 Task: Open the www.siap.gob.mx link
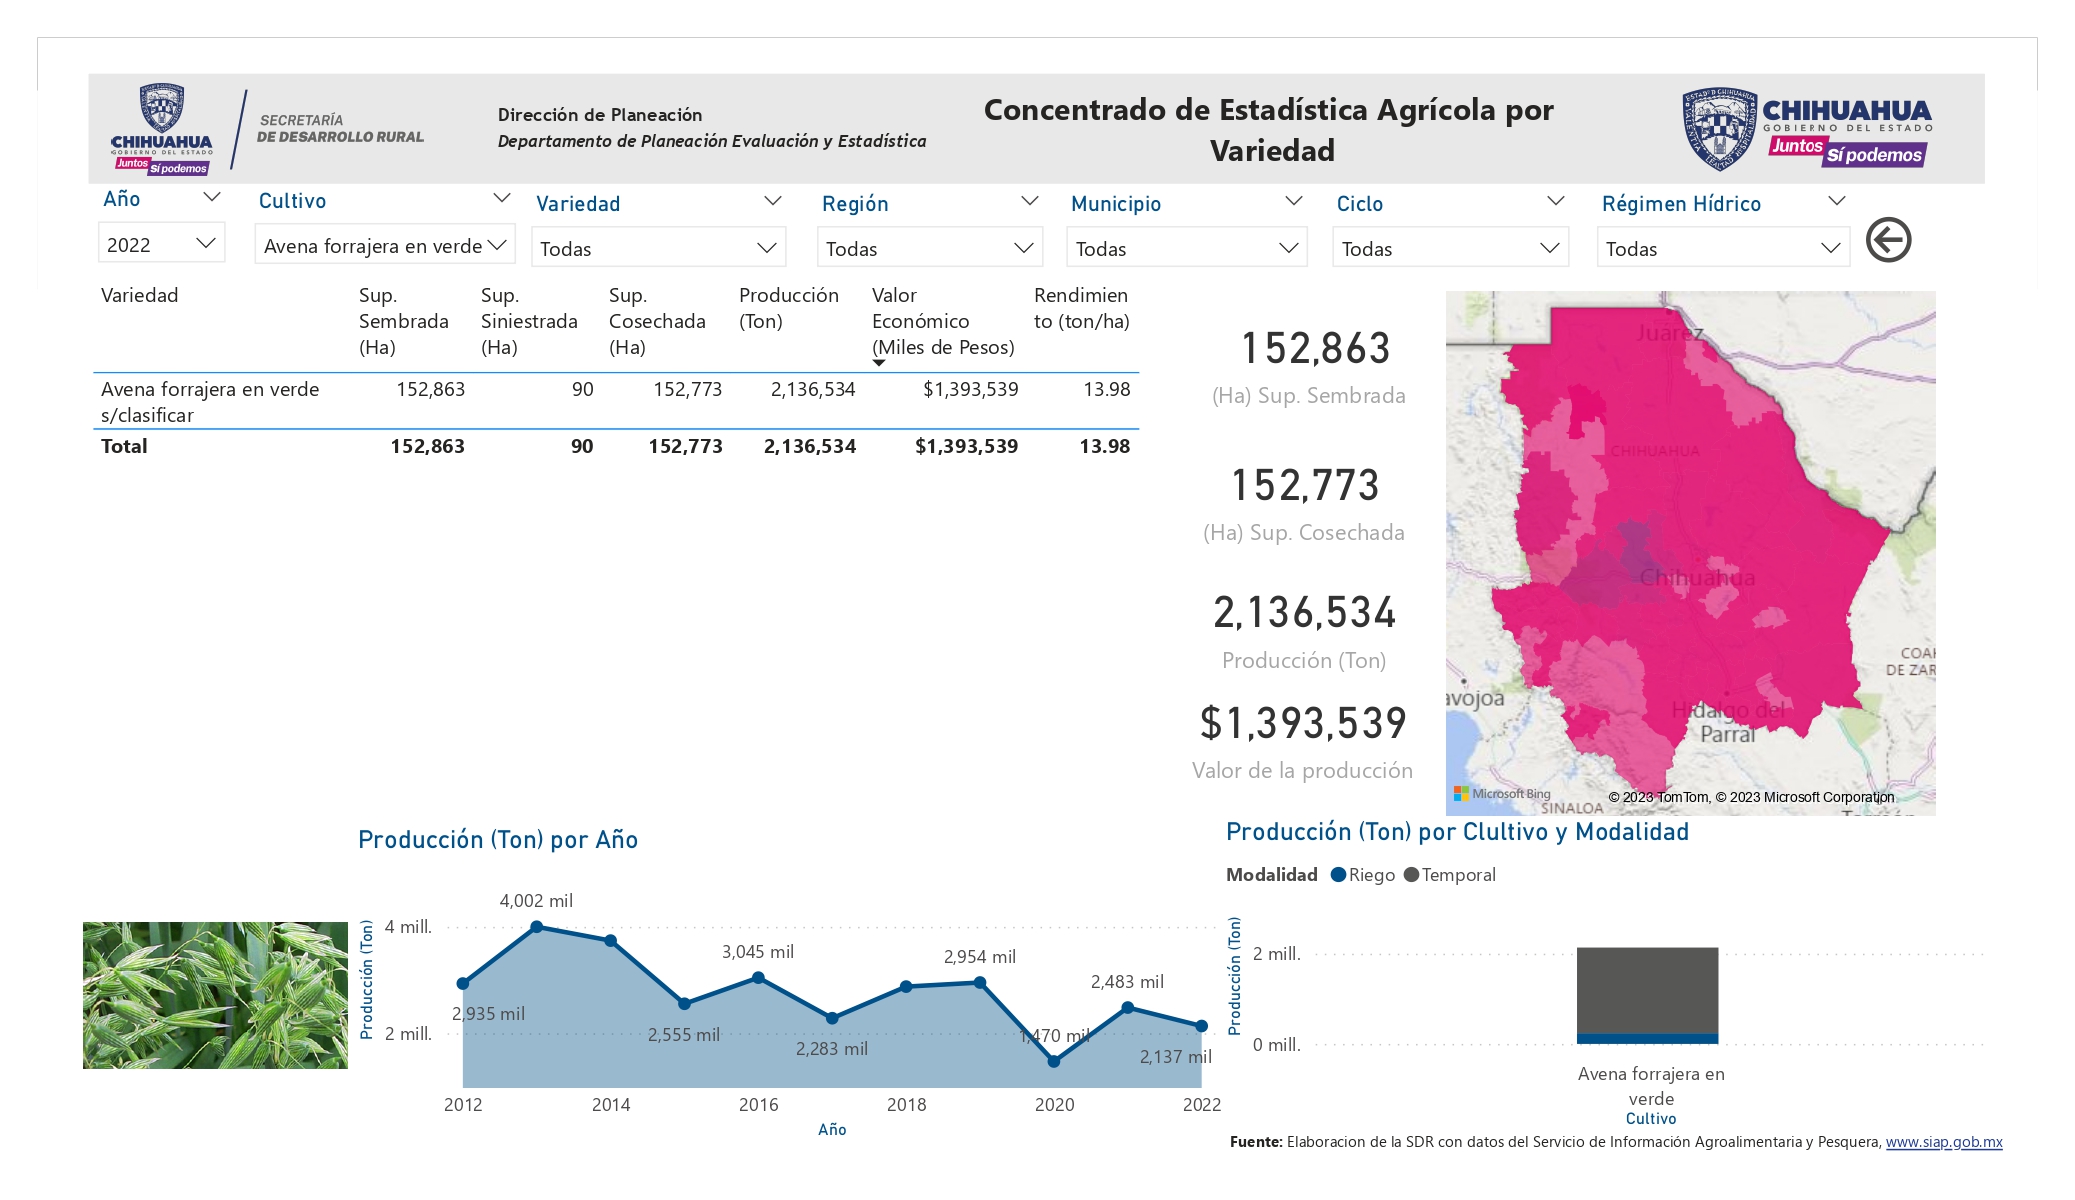point(1944,1142)
